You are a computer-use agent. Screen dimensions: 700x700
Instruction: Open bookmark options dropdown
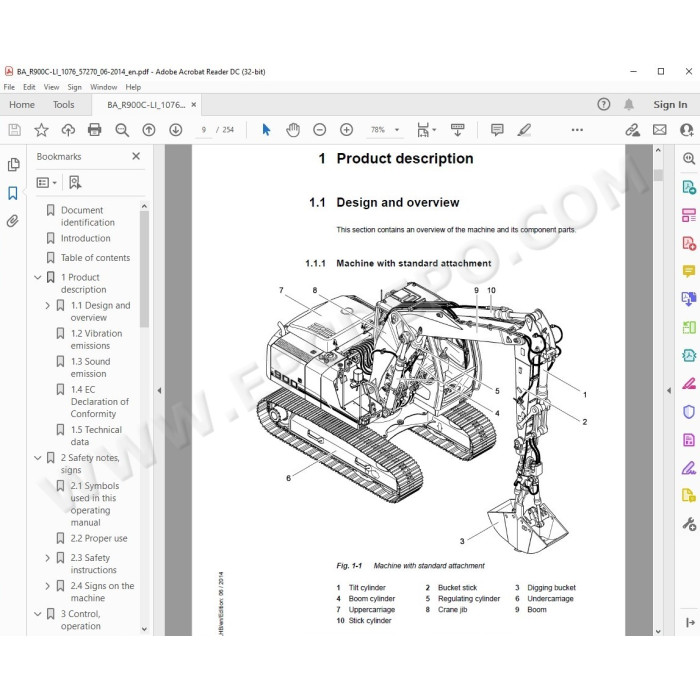click(47, 183)
